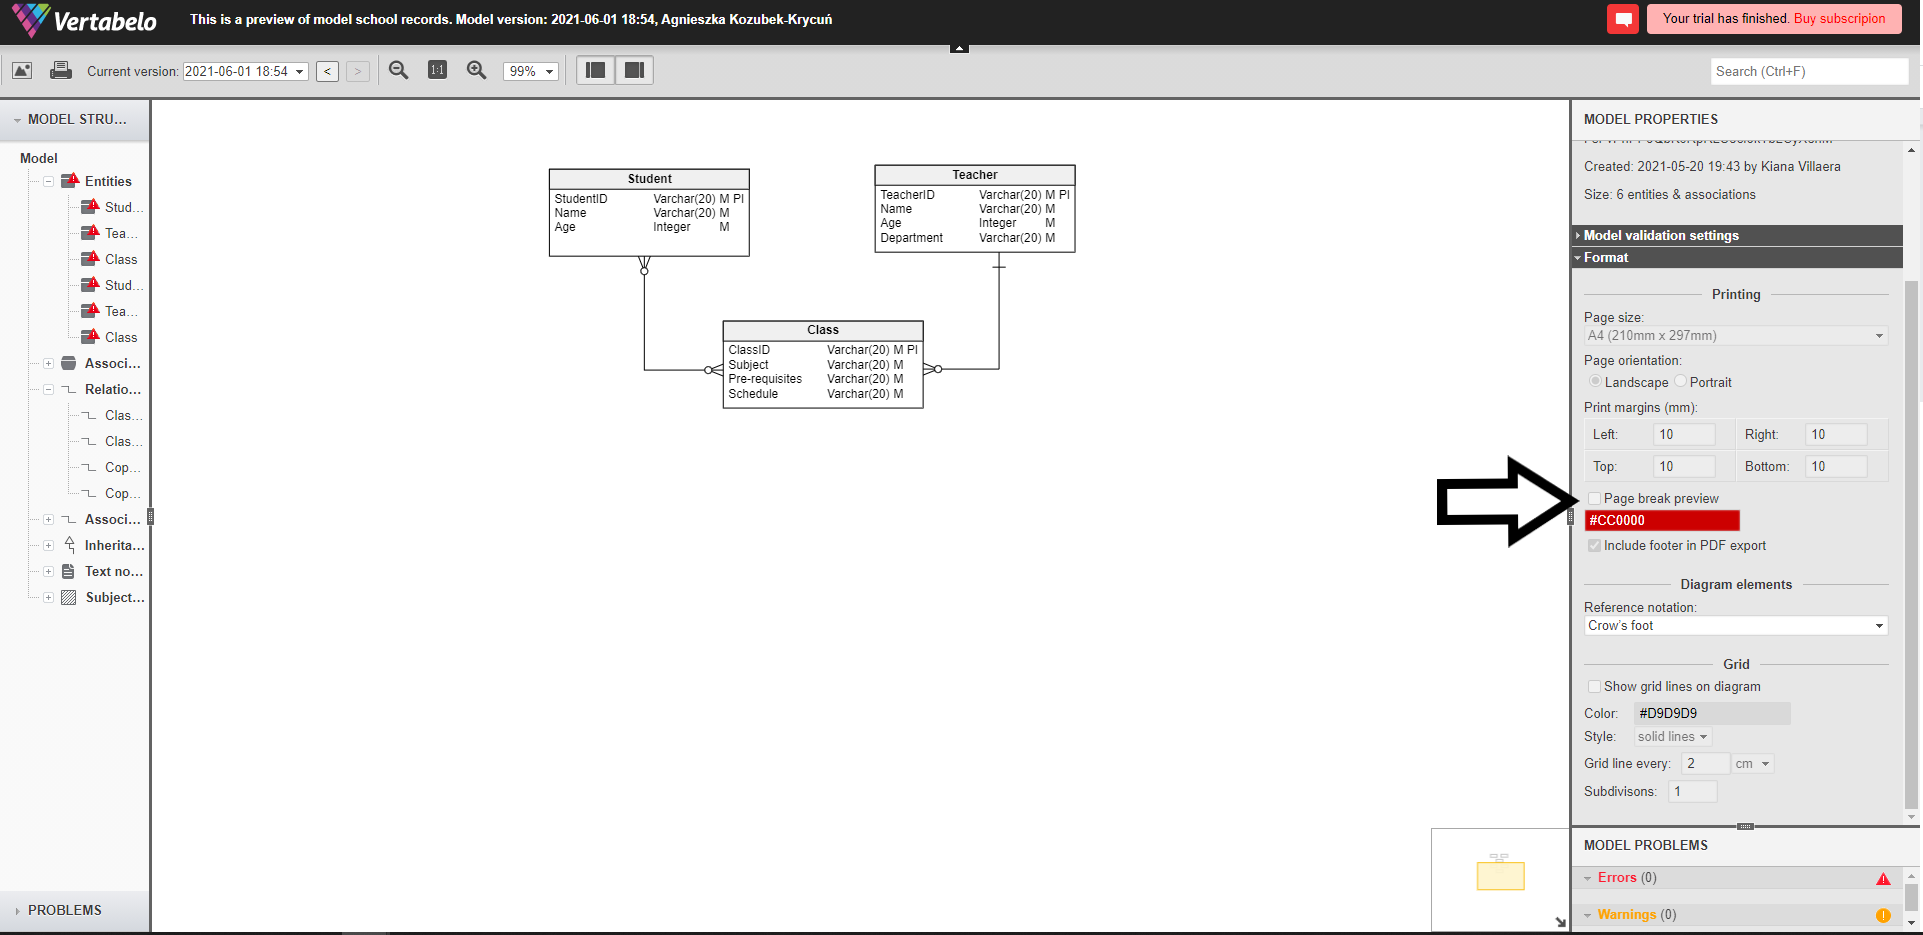The height and width of the screenshot is (935, 1923).
Task: Click the Top print margin field
Action: tap(1685, 466)
